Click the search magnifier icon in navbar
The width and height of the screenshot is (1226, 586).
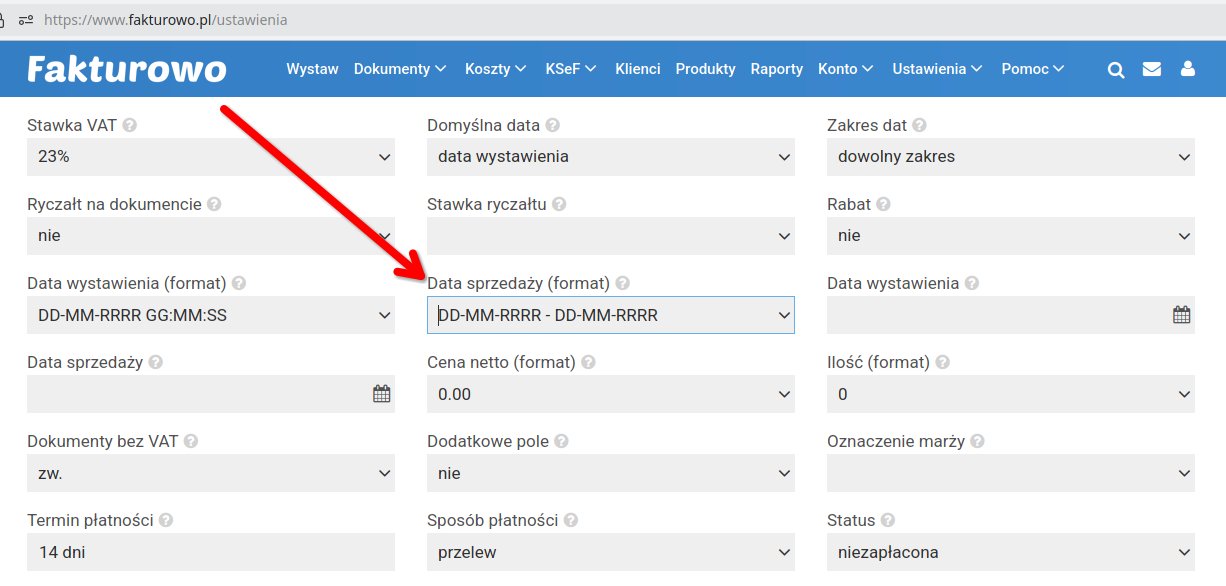(1116, 69)
